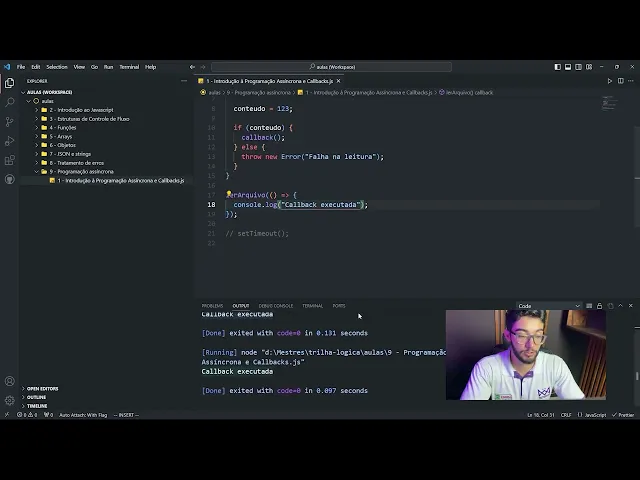Image resolution: width=640 pixels, height=480 pixels.
Task: Collapse the aulas root folder
Action: click(29, 101)
